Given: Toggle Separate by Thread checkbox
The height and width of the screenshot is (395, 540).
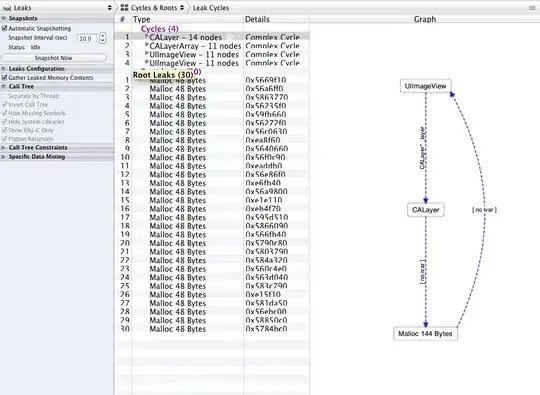Looking at the screenshot, I should click(x=4, y=96).
